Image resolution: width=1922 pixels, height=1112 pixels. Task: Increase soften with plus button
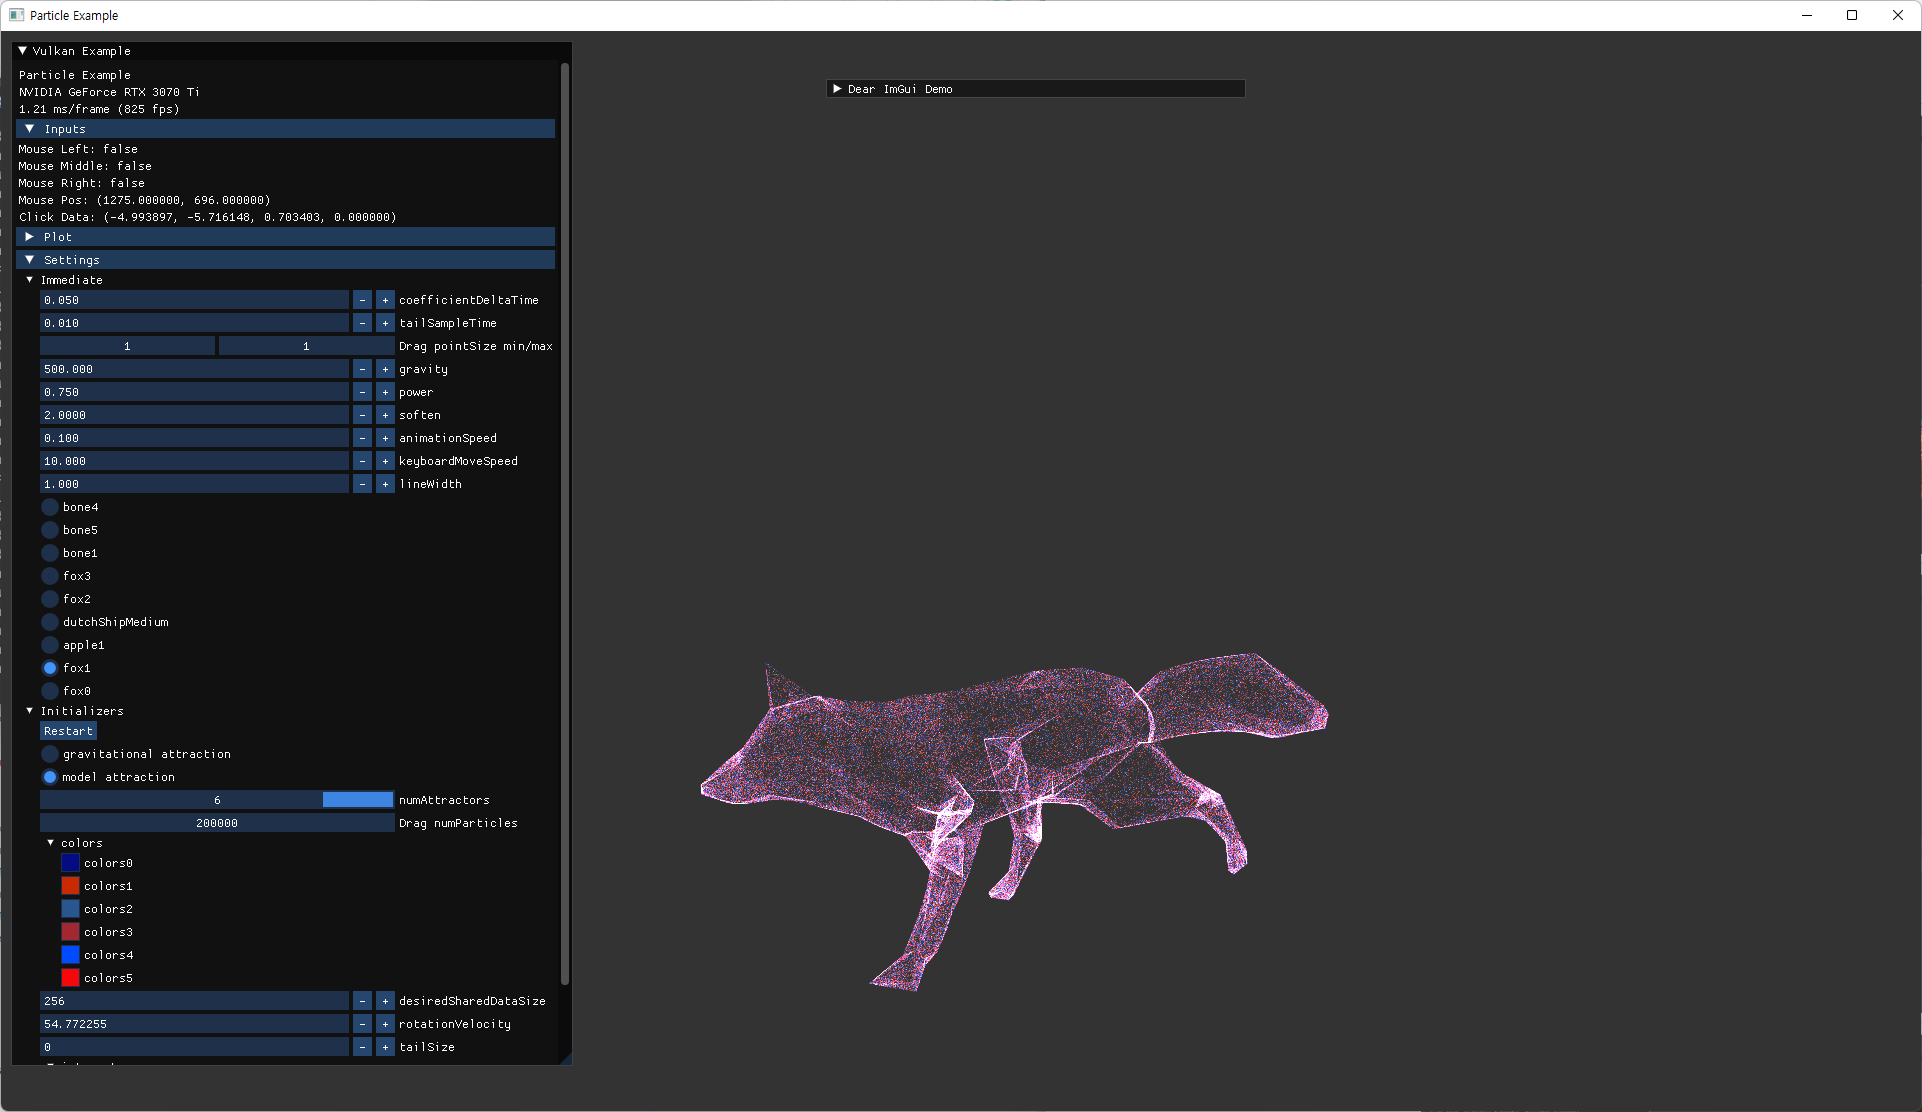pyautogui.click(x=385, y=415)
